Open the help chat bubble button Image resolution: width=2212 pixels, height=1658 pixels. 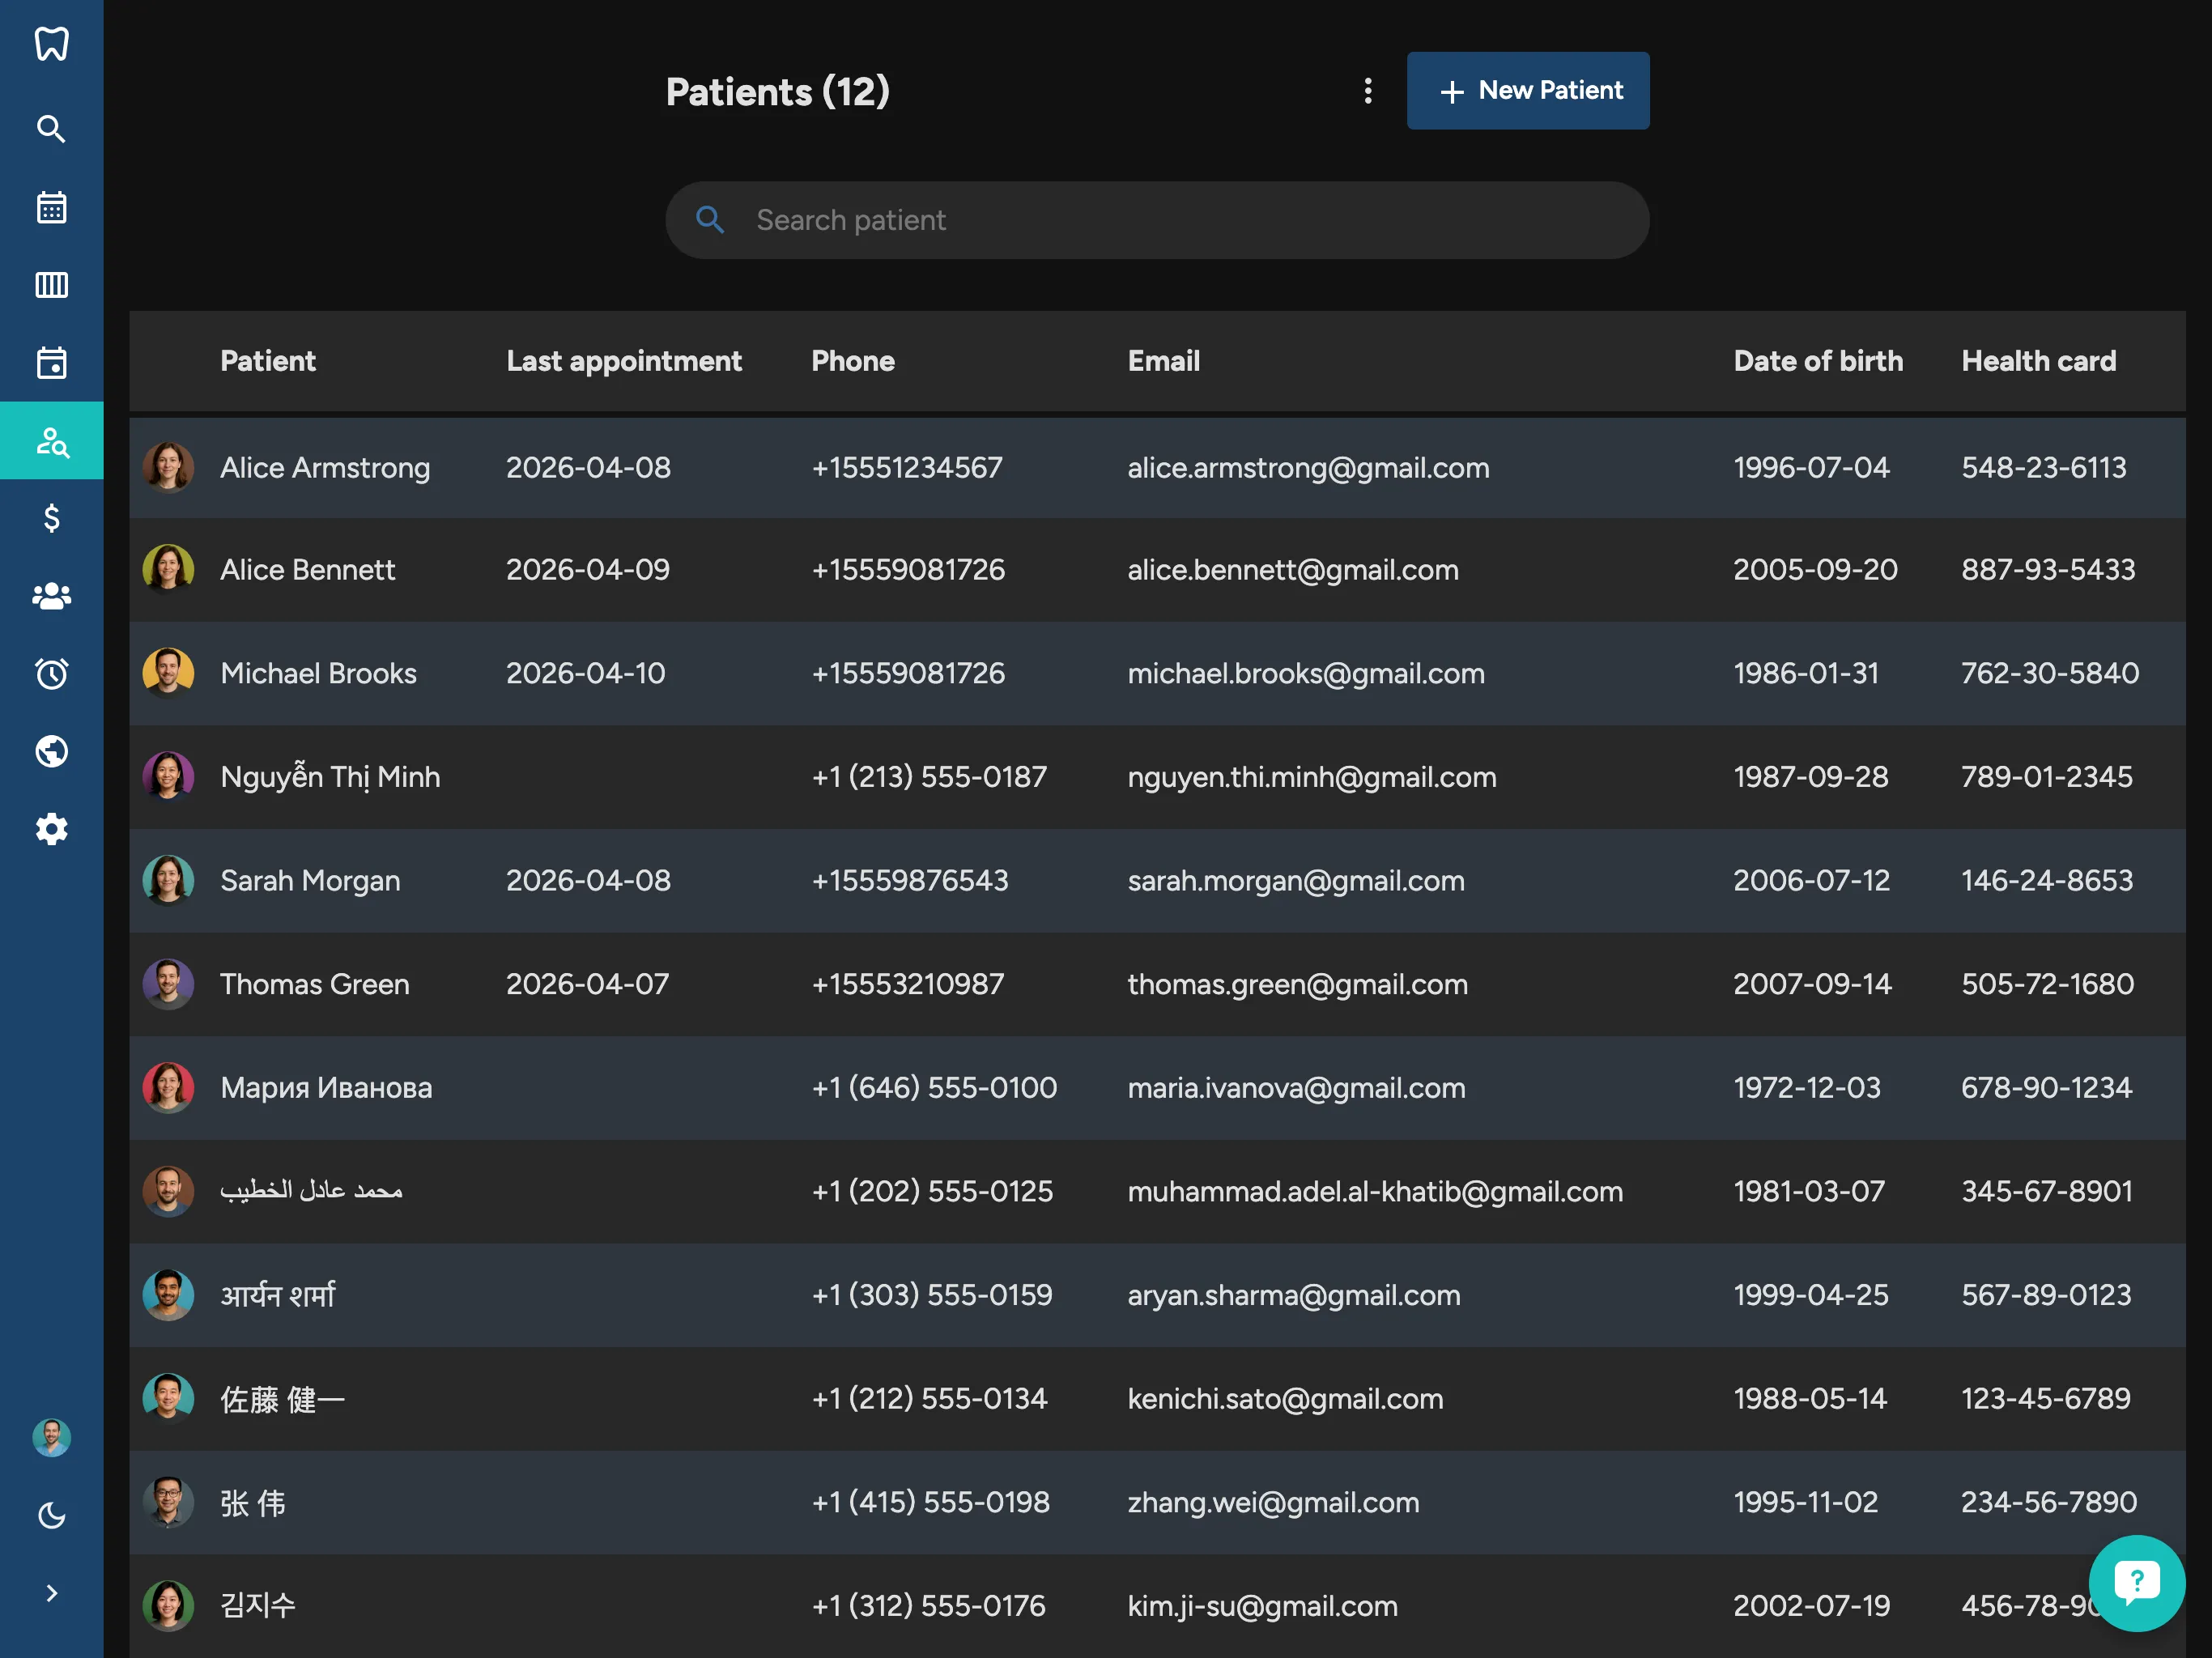(x=2135, y=1582)
